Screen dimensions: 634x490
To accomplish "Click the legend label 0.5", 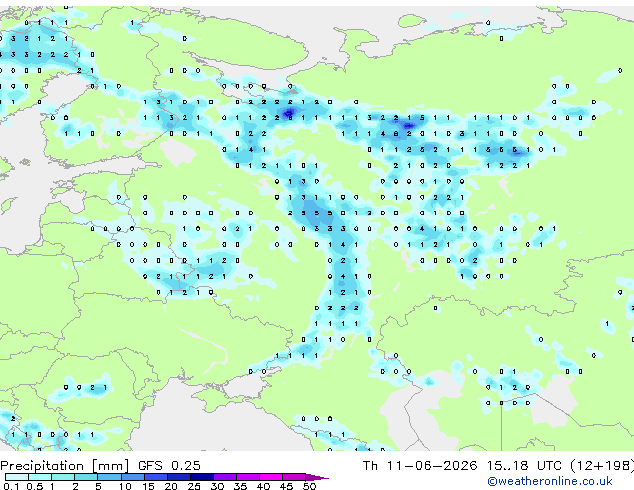I will pyautogui.click(x=34, y=486).
